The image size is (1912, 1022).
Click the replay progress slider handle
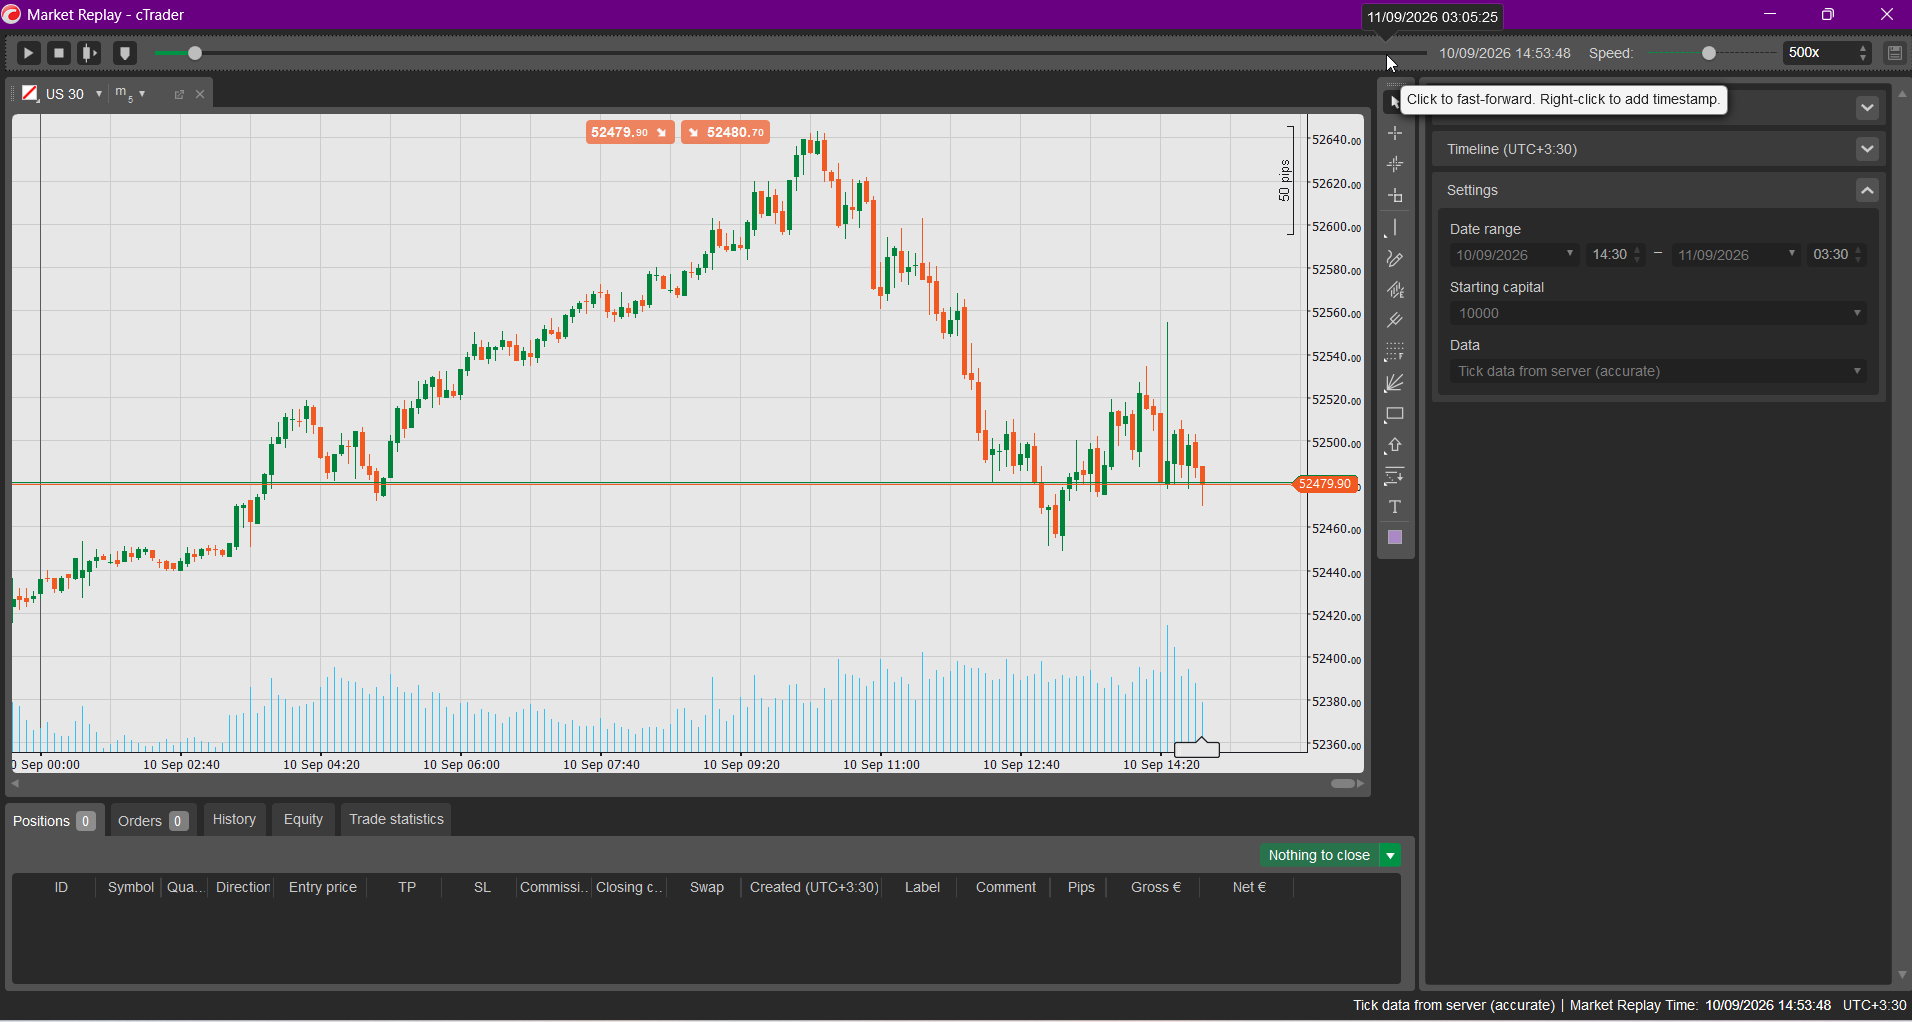195,53
